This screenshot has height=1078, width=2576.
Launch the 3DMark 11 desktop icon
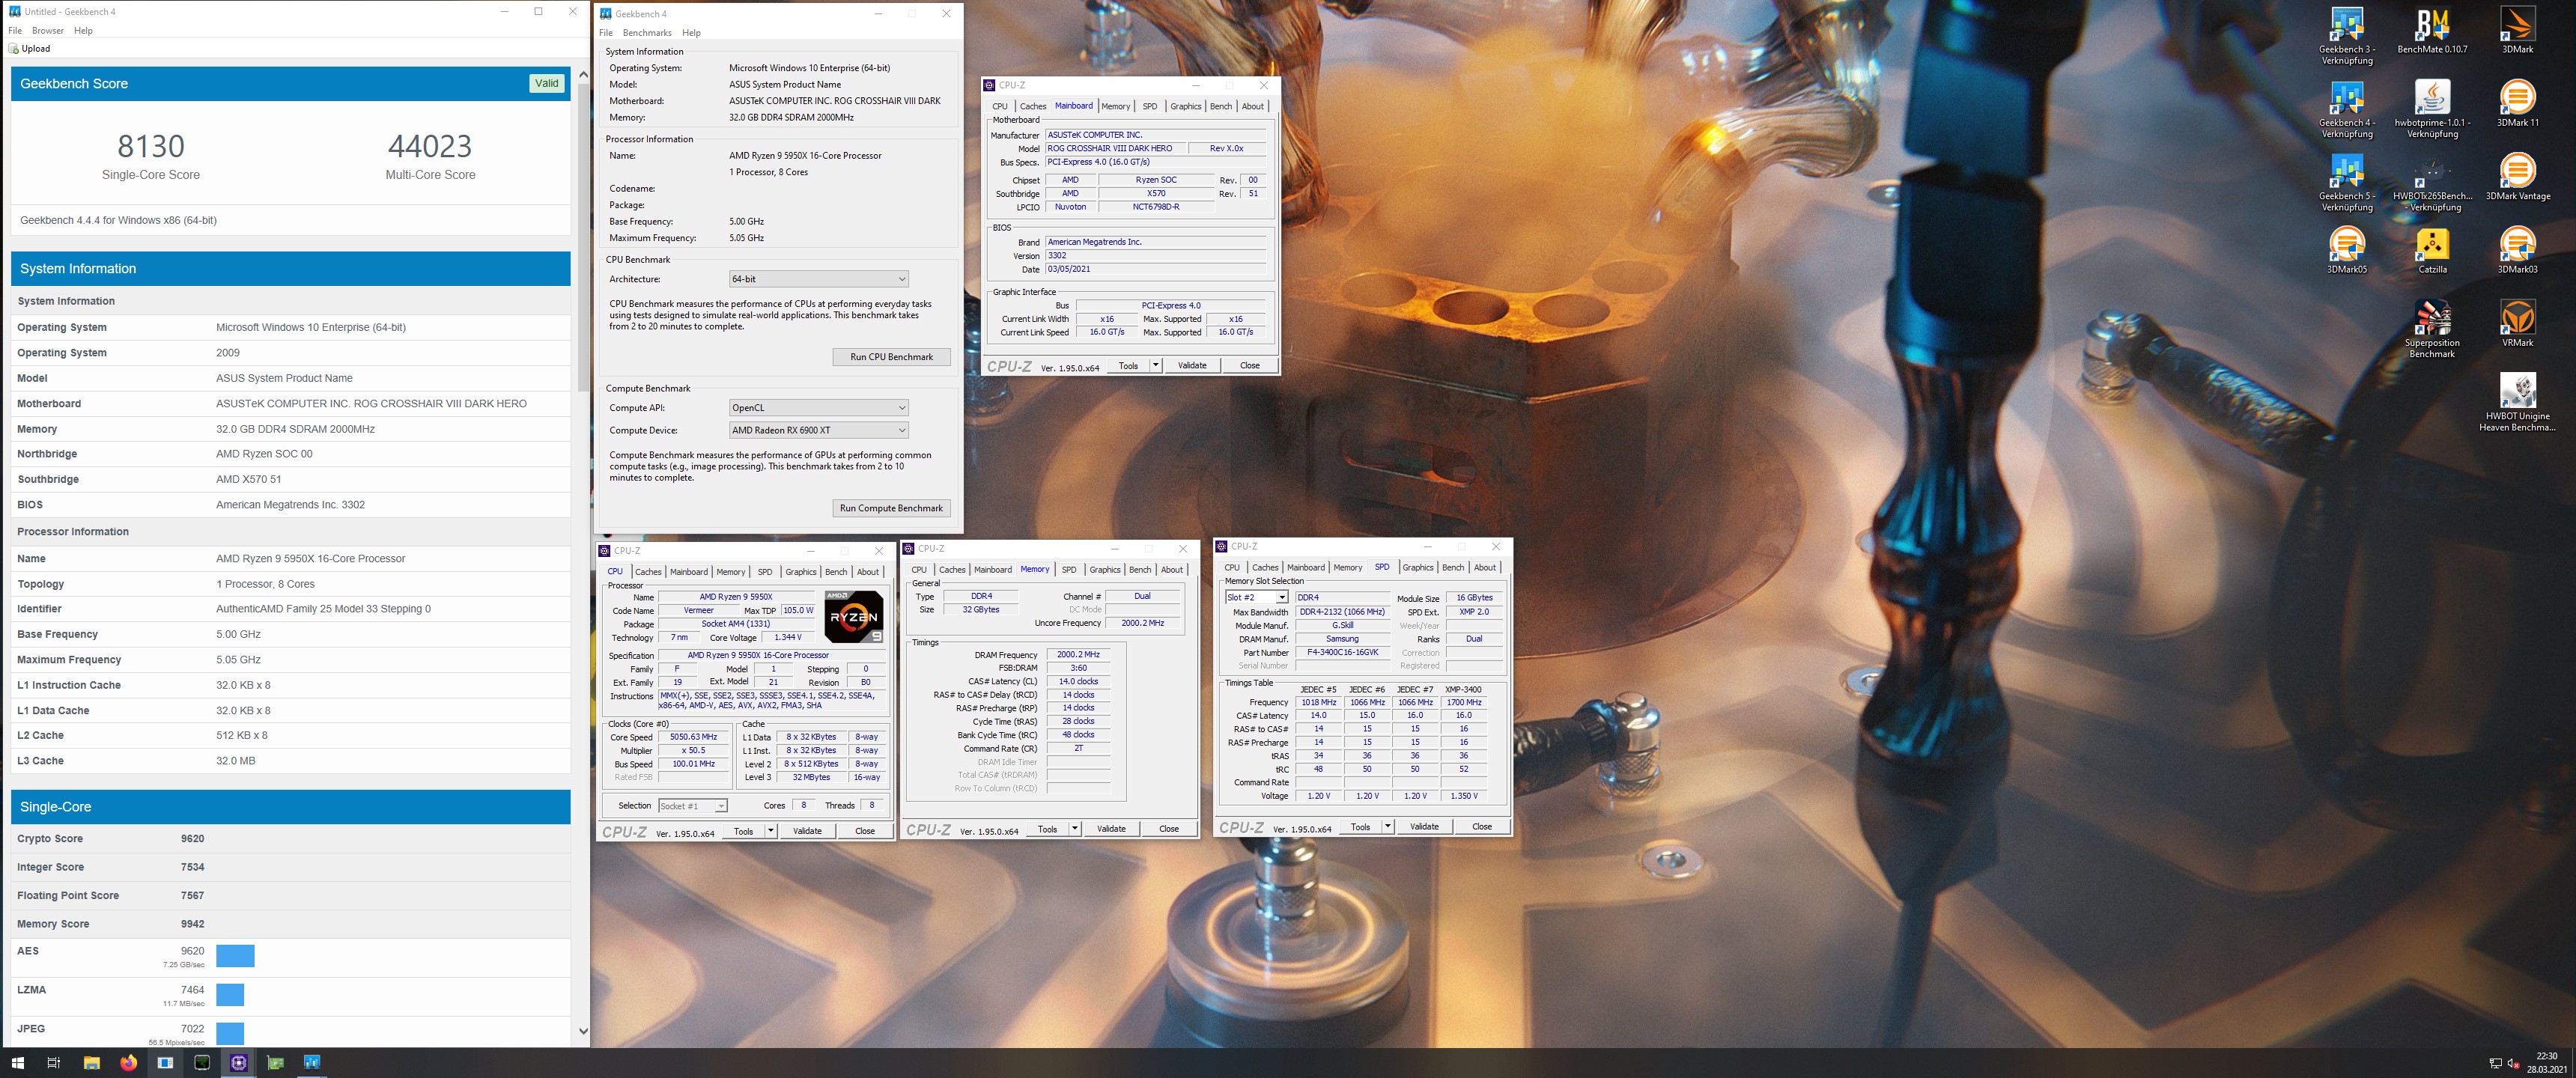pos(2517,104)
